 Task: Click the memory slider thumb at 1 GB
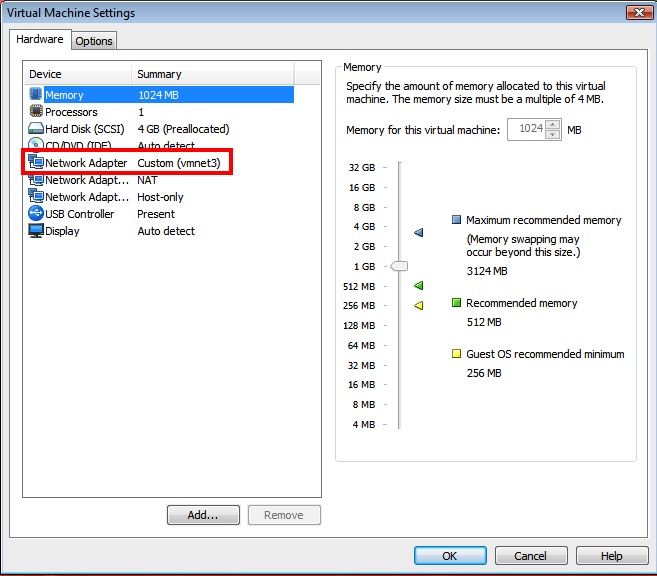click(x=399, y=266)
